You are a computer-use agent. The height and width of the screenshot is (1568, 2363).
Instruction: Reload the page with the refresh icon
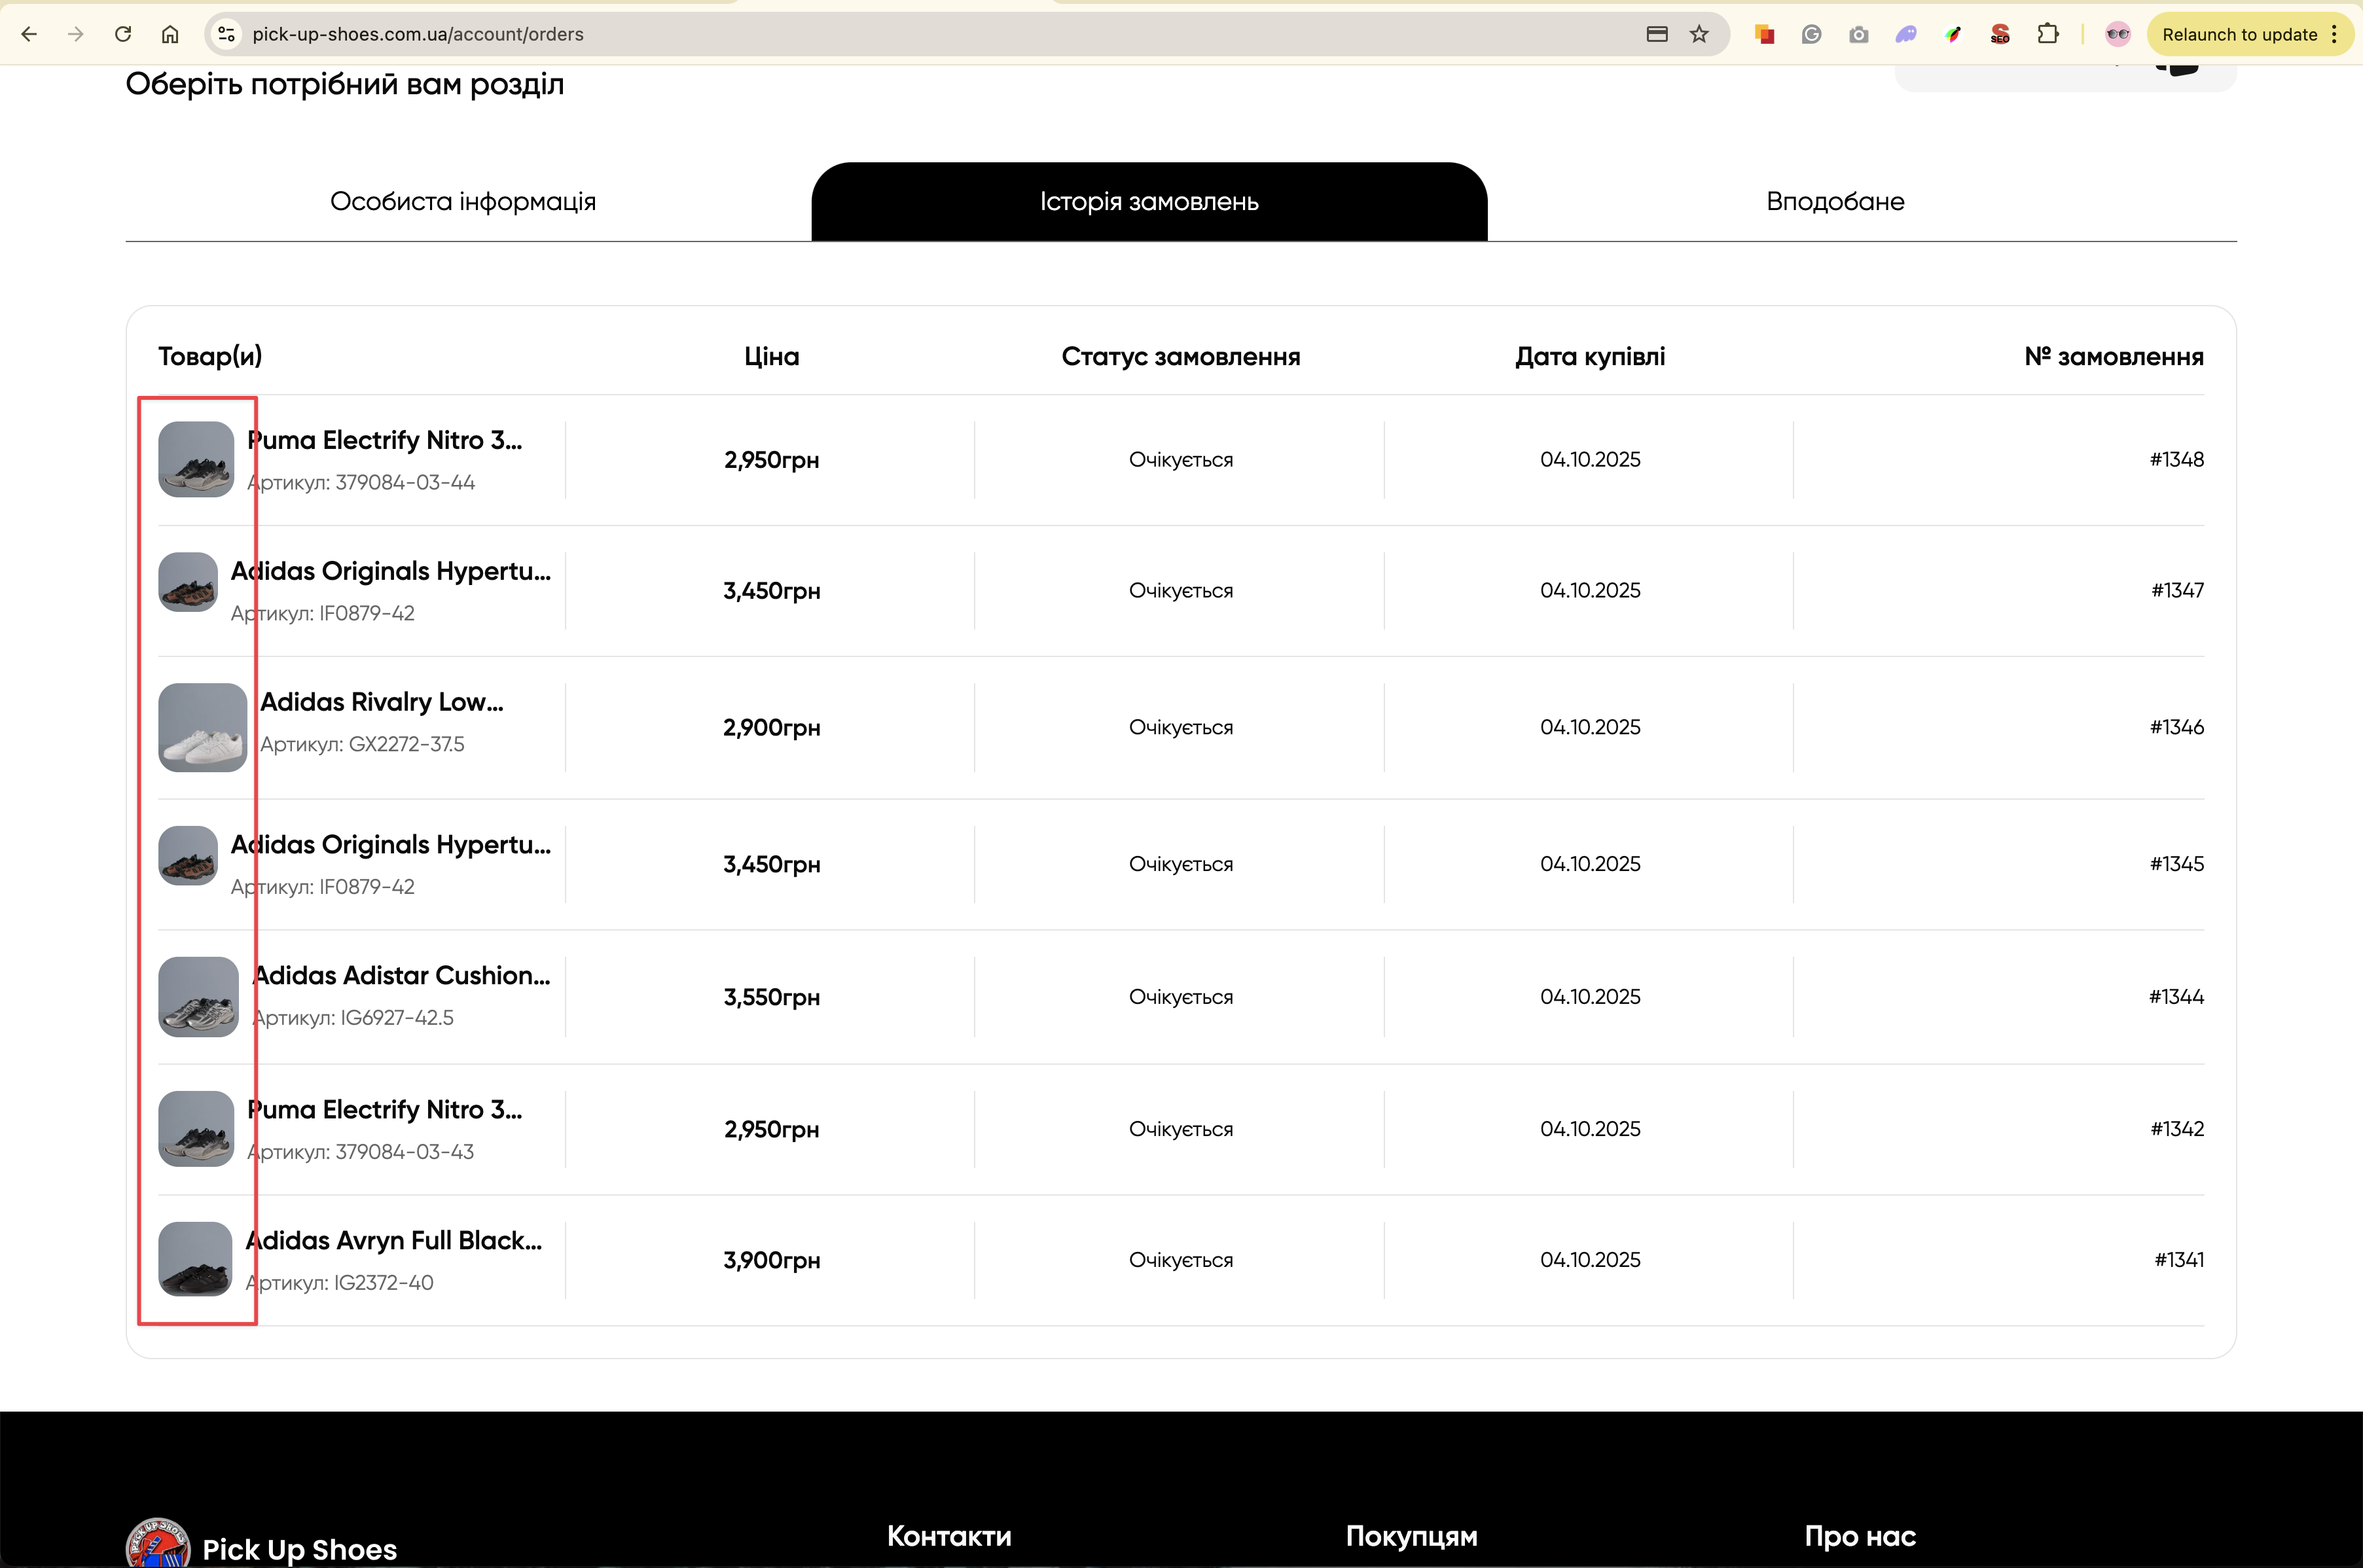point(123,34)
